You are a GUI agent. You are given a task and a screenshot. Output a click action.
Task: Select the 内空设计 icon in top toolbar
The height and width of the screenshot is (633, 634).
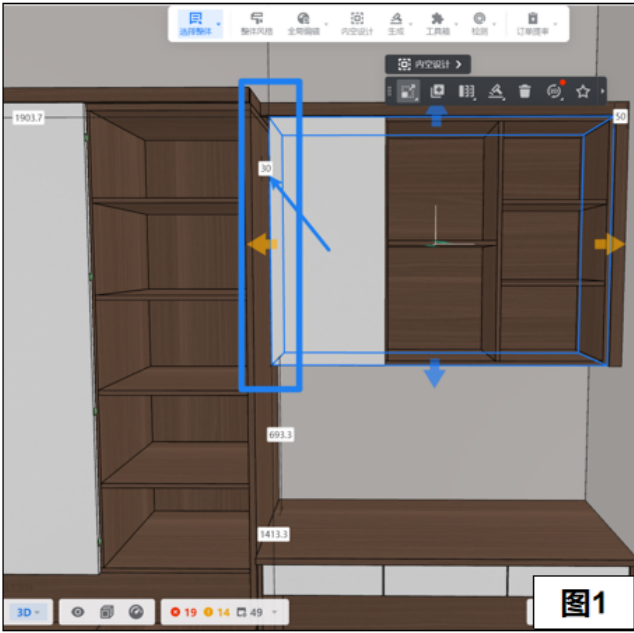pyautogui.click(x=356, y=24)
